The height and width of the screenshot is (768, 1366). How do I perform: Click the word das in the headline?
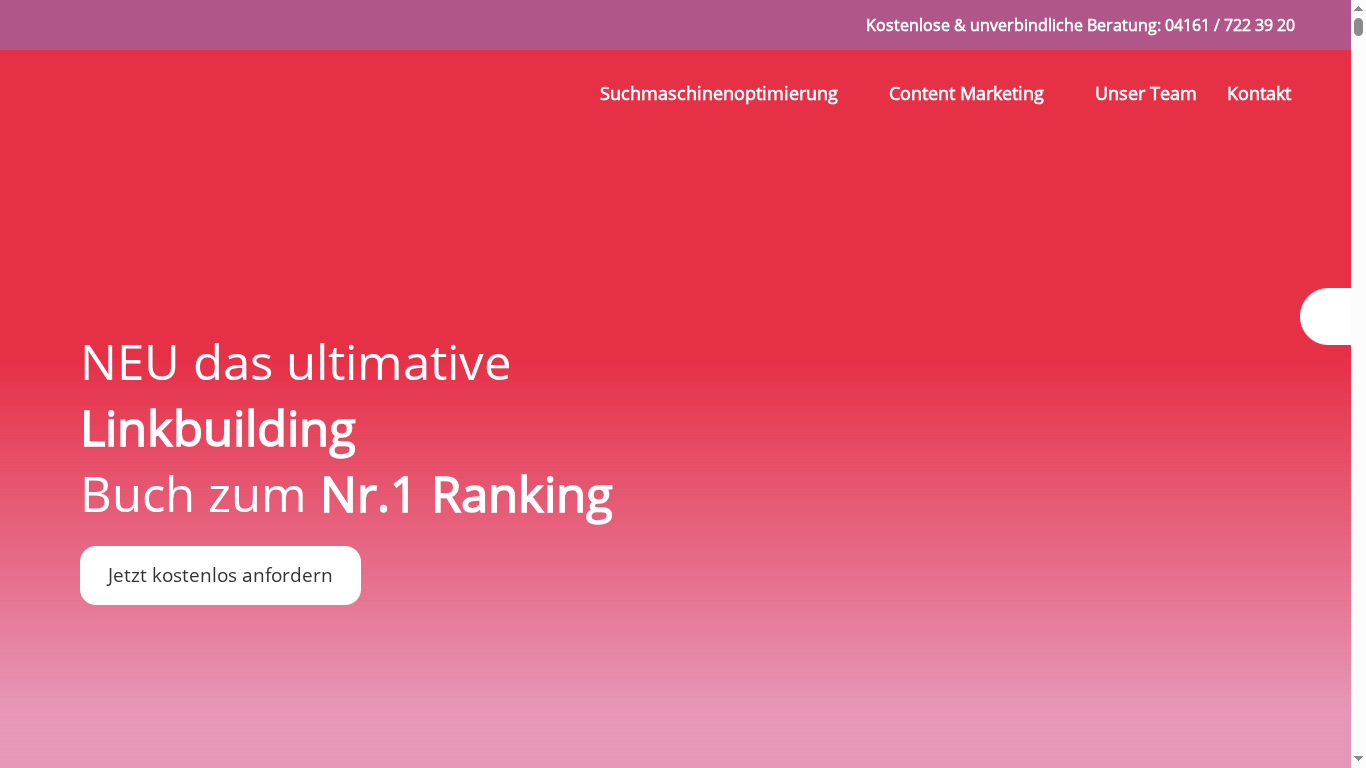coord(232,362)
